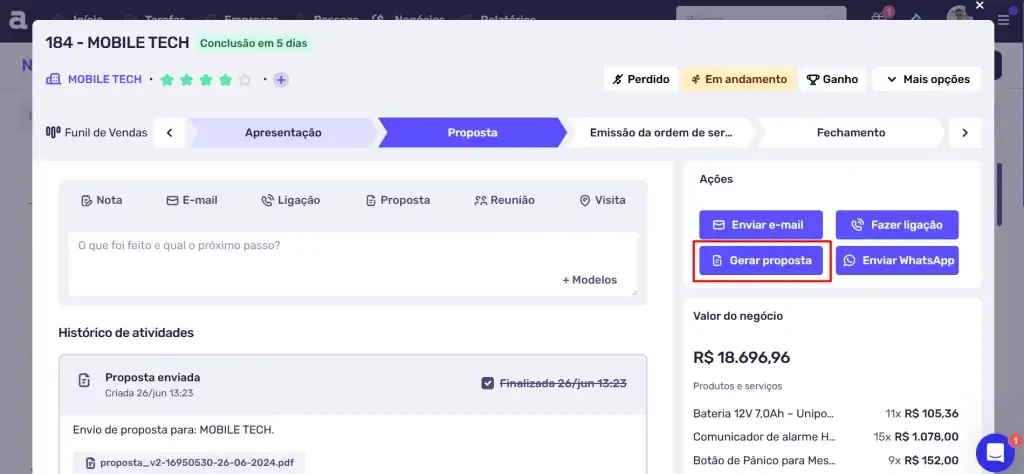Image resolution: width=1024 pixels, height=474 pixels.
Task: Set deal status to Em andamento
Action: coord(738,80)
